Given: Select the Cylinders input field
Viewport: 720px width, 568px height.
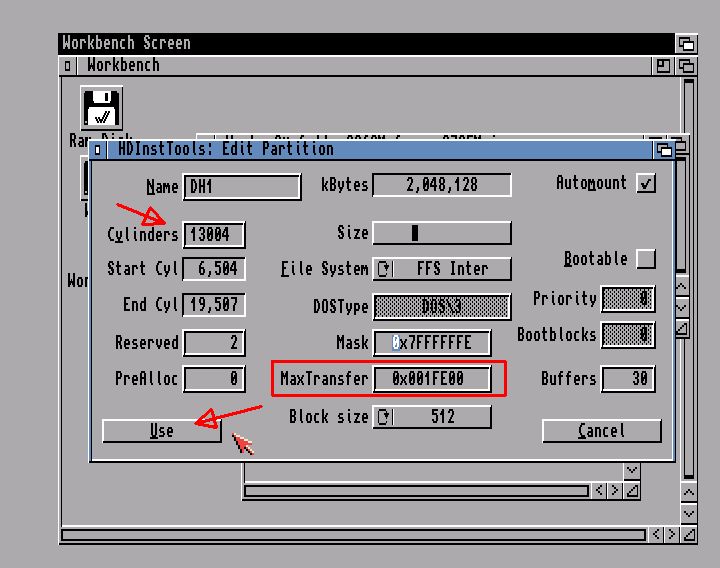Looking at the screenshot, I should pos(213,235).
